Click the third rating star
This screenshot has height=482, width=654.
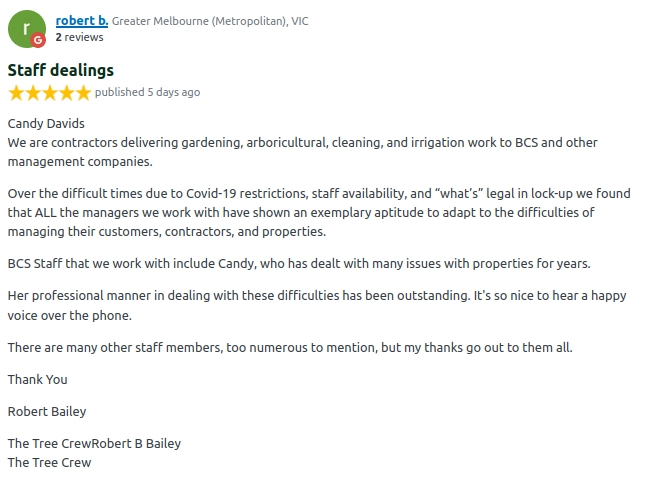[49, 93]
